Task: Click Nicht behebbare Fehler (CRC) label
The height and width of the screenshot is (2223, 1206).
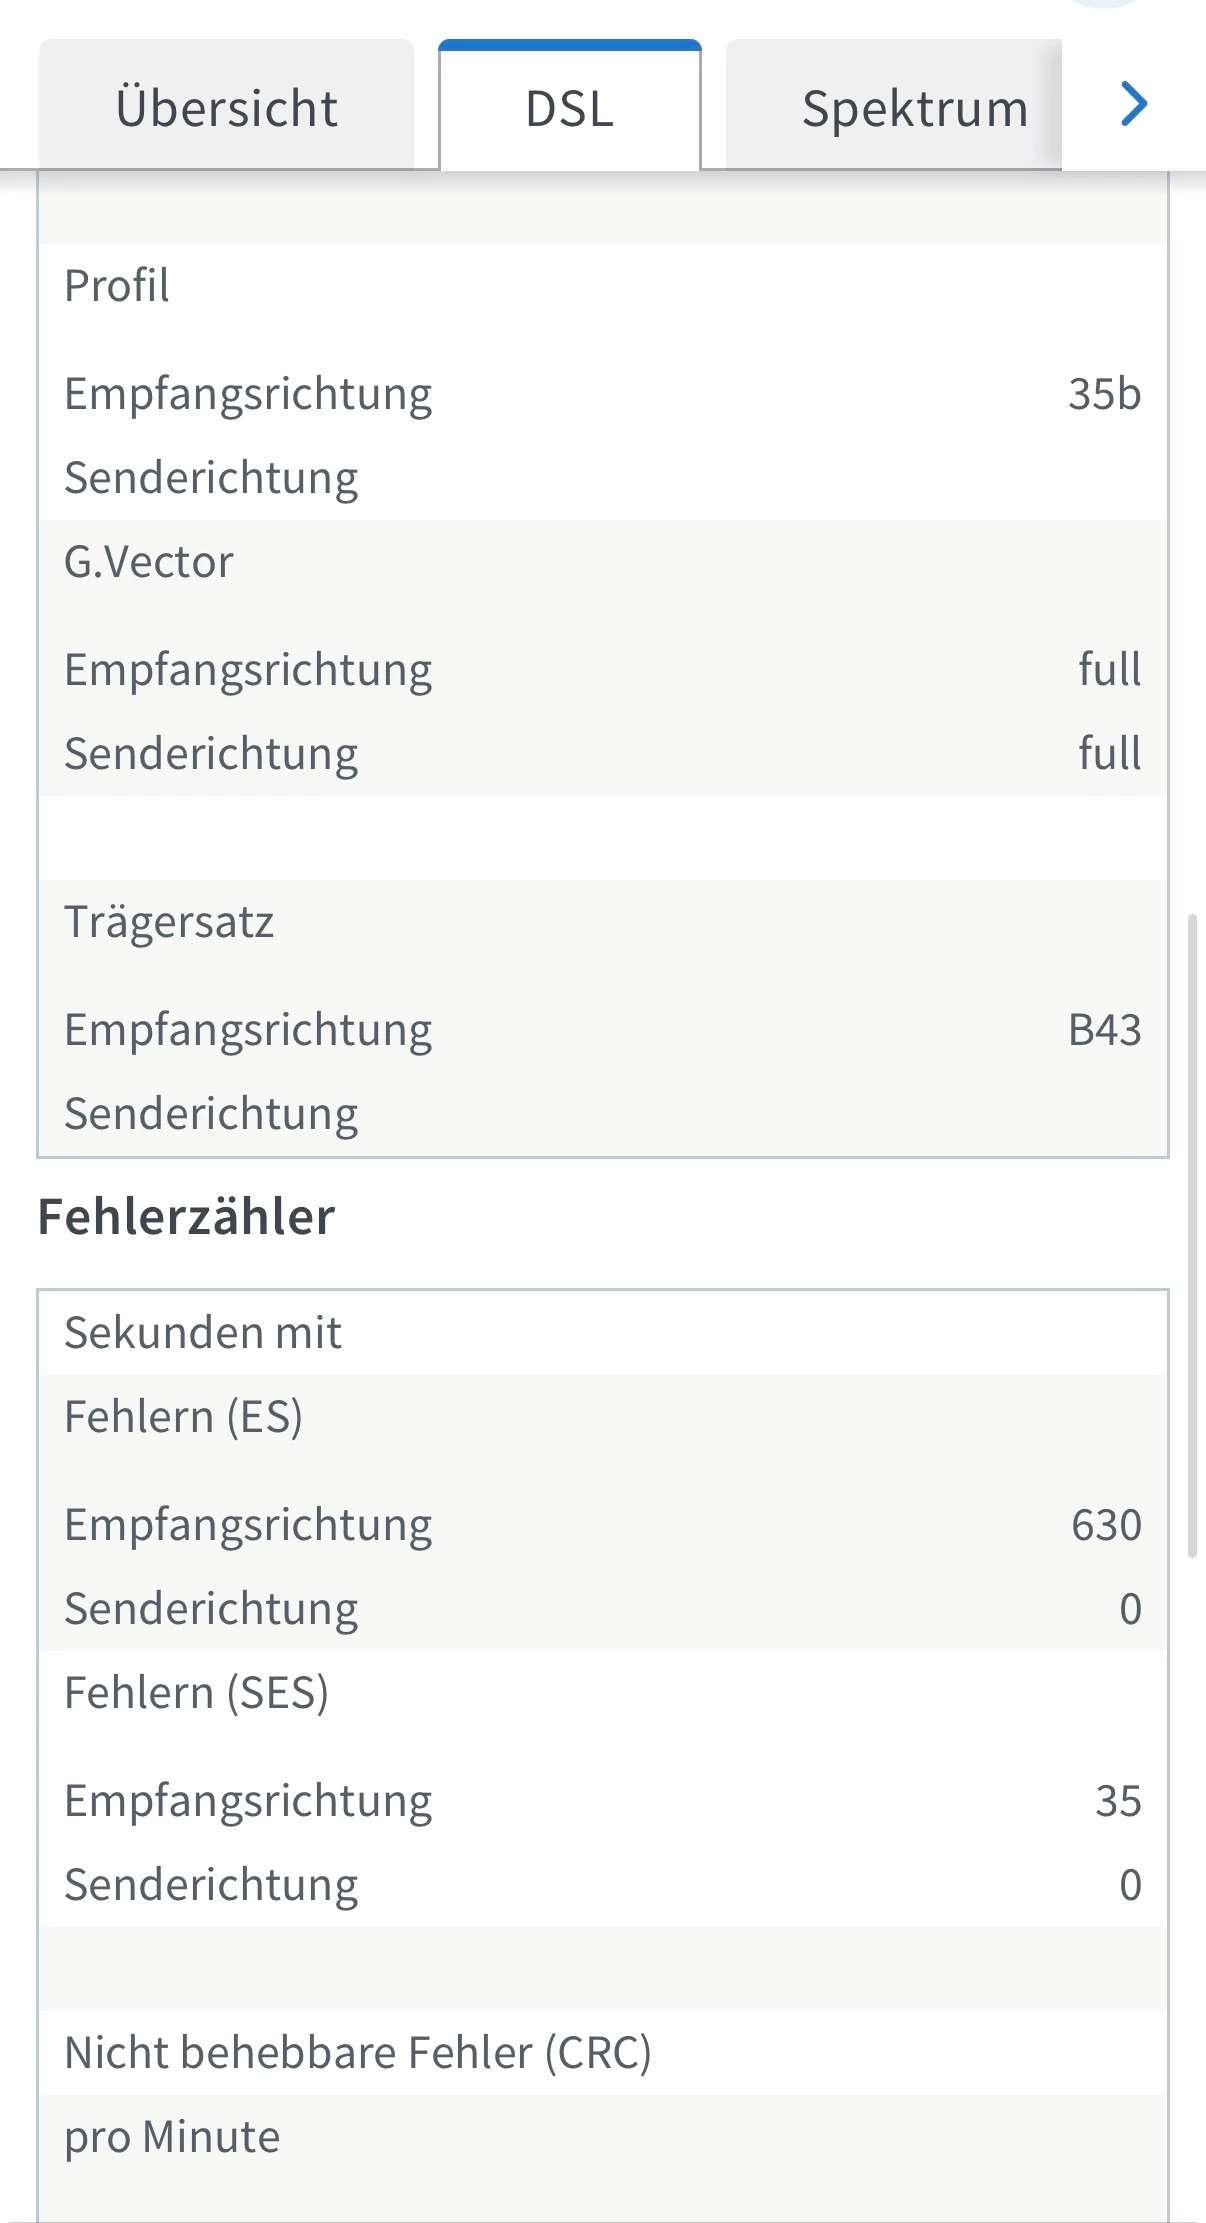Action: 358,2053
